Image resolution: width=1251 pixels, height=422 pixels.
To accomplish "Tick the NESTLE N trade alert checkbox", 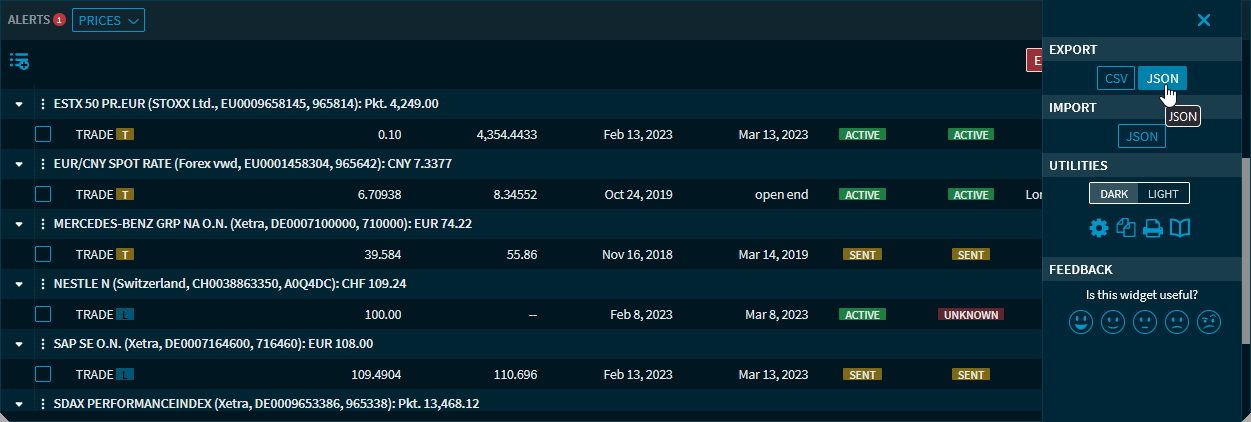I will (x=43, y=314).
